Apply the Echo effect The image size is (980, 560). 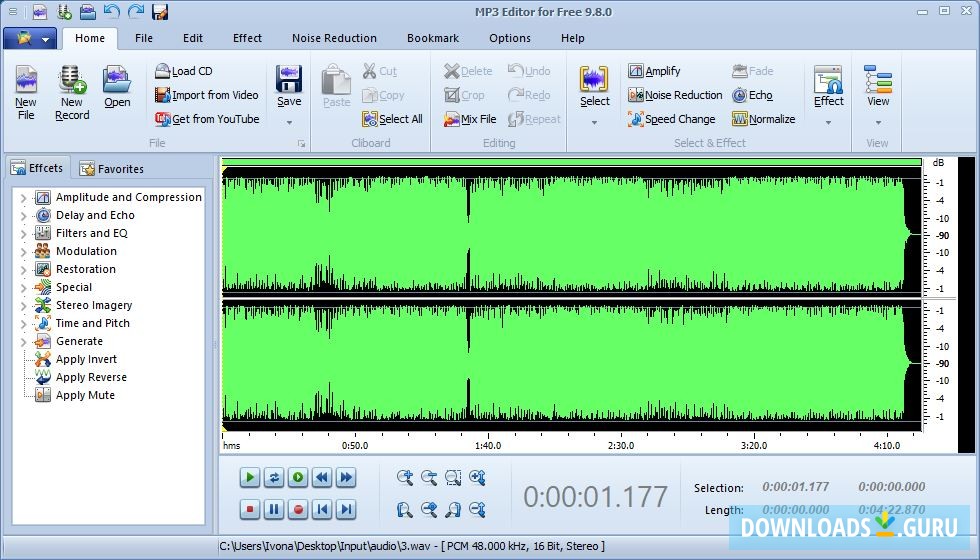[x=752, y=95]
